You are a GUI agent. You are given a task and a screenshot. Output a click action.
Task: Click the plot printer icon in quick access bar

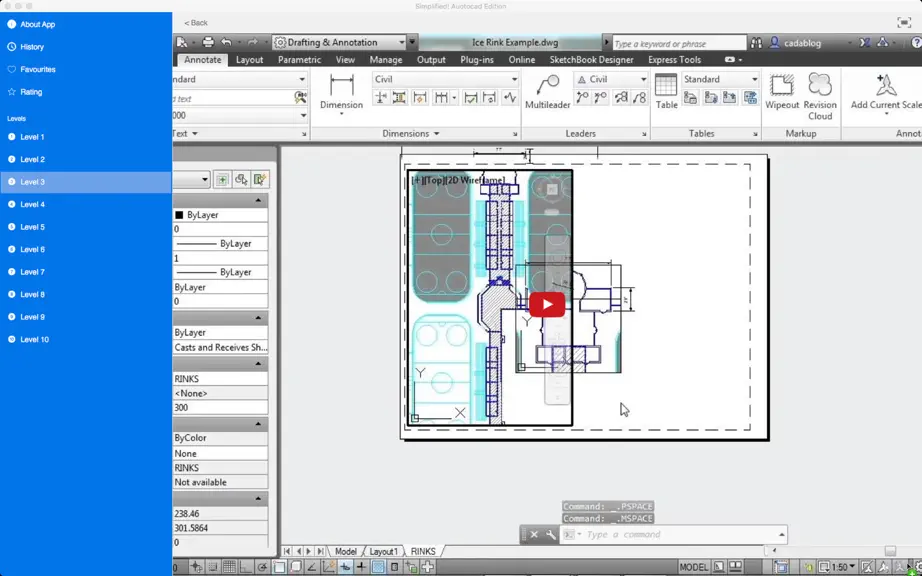(208, 42)
